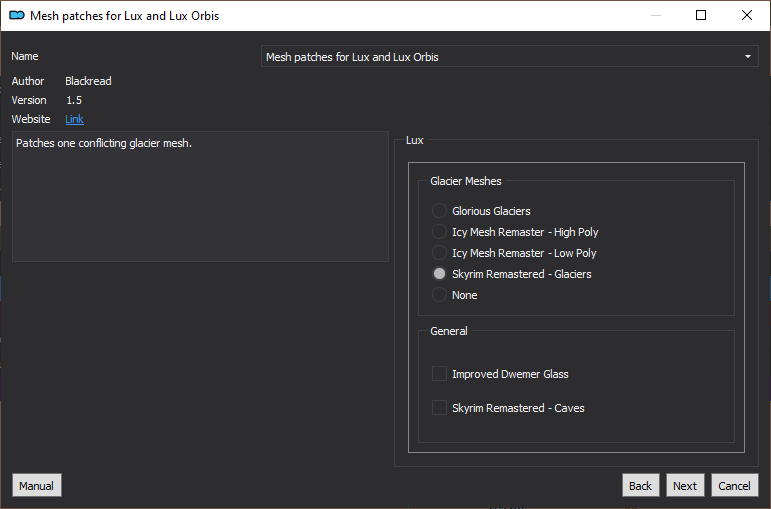Click the Manual button
Image resolution: width=771 pixels, height=509 pixels.
tap(37, 485)
